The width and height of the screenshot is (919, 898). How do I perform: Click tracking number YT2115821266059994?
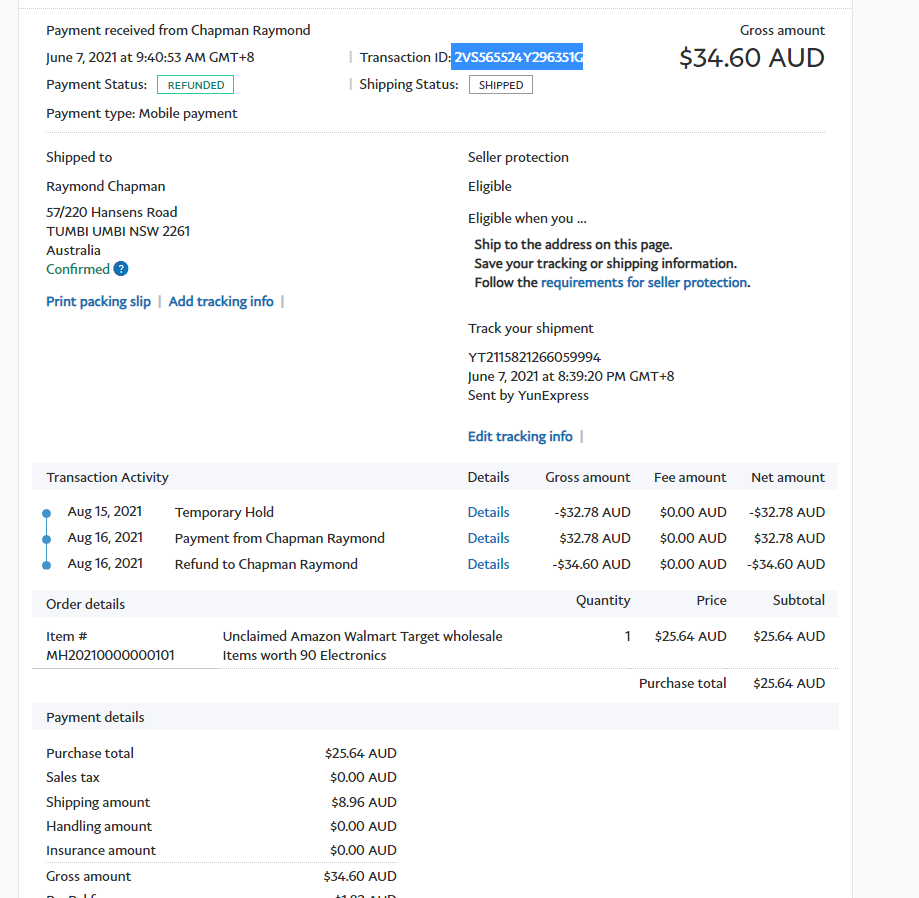(x=534, y=357)
